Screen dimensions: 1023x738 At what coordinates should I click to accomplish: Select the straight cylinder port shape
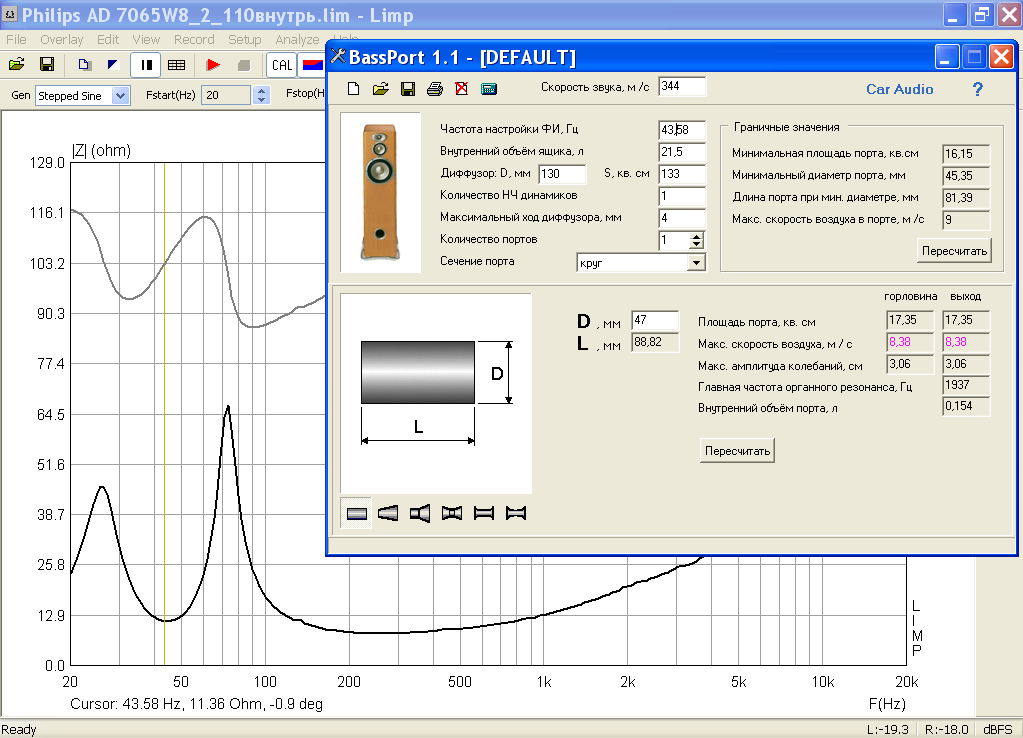click(x=356, y=513)
